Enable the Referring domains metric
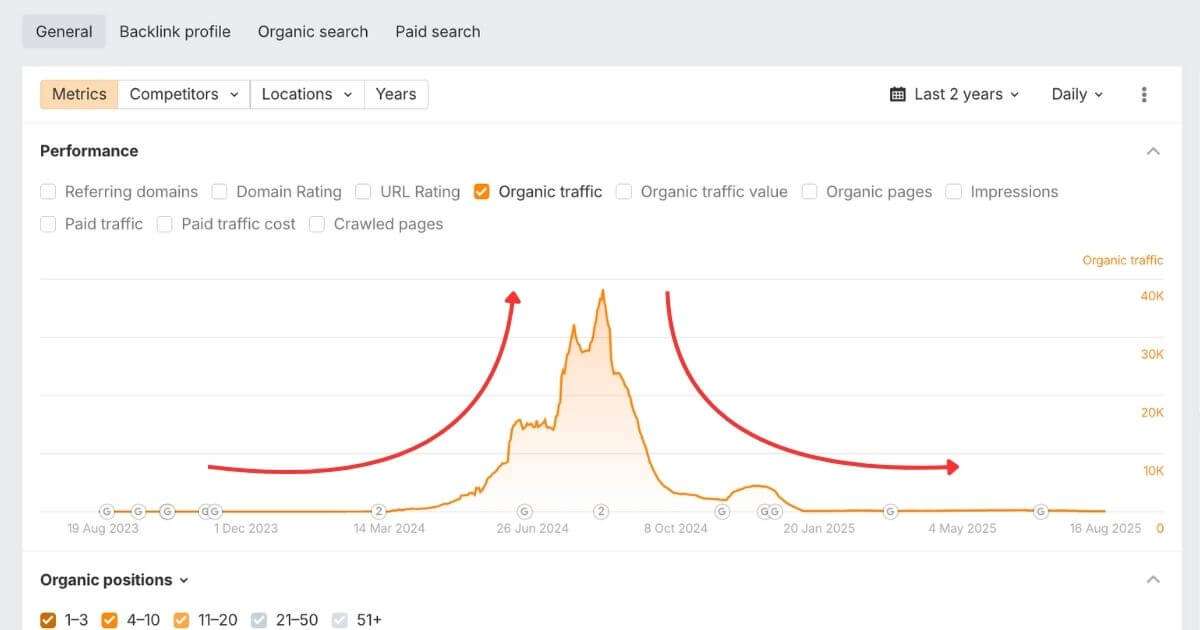 click(x=48, y=191)
